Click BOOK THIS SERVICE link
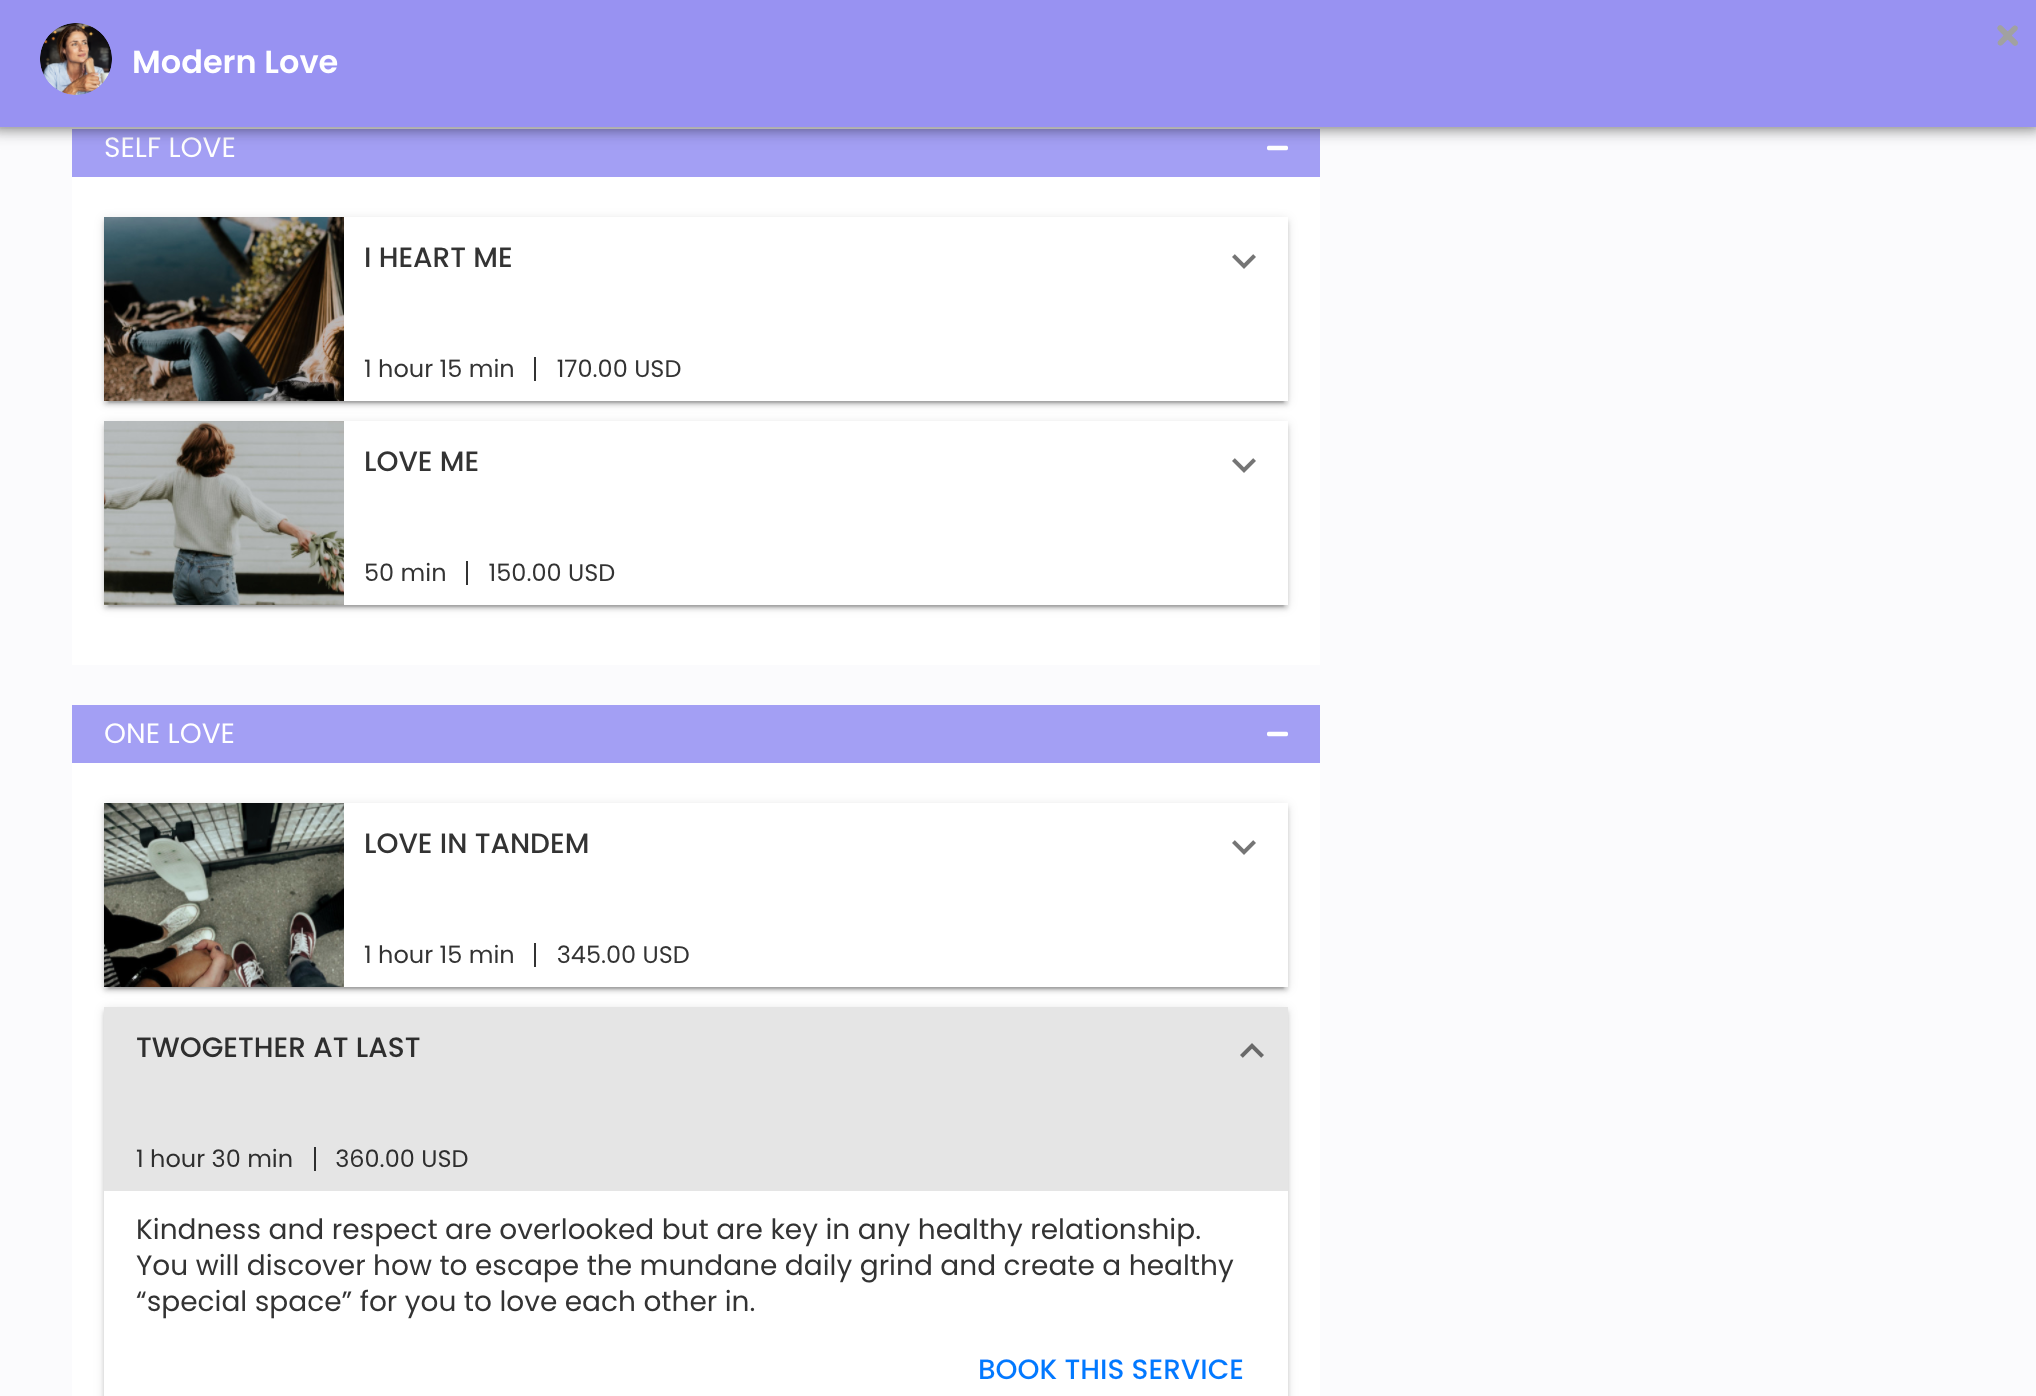The height and width of the screenshot is (1396, 2036). click(x=1110, y=1369)
